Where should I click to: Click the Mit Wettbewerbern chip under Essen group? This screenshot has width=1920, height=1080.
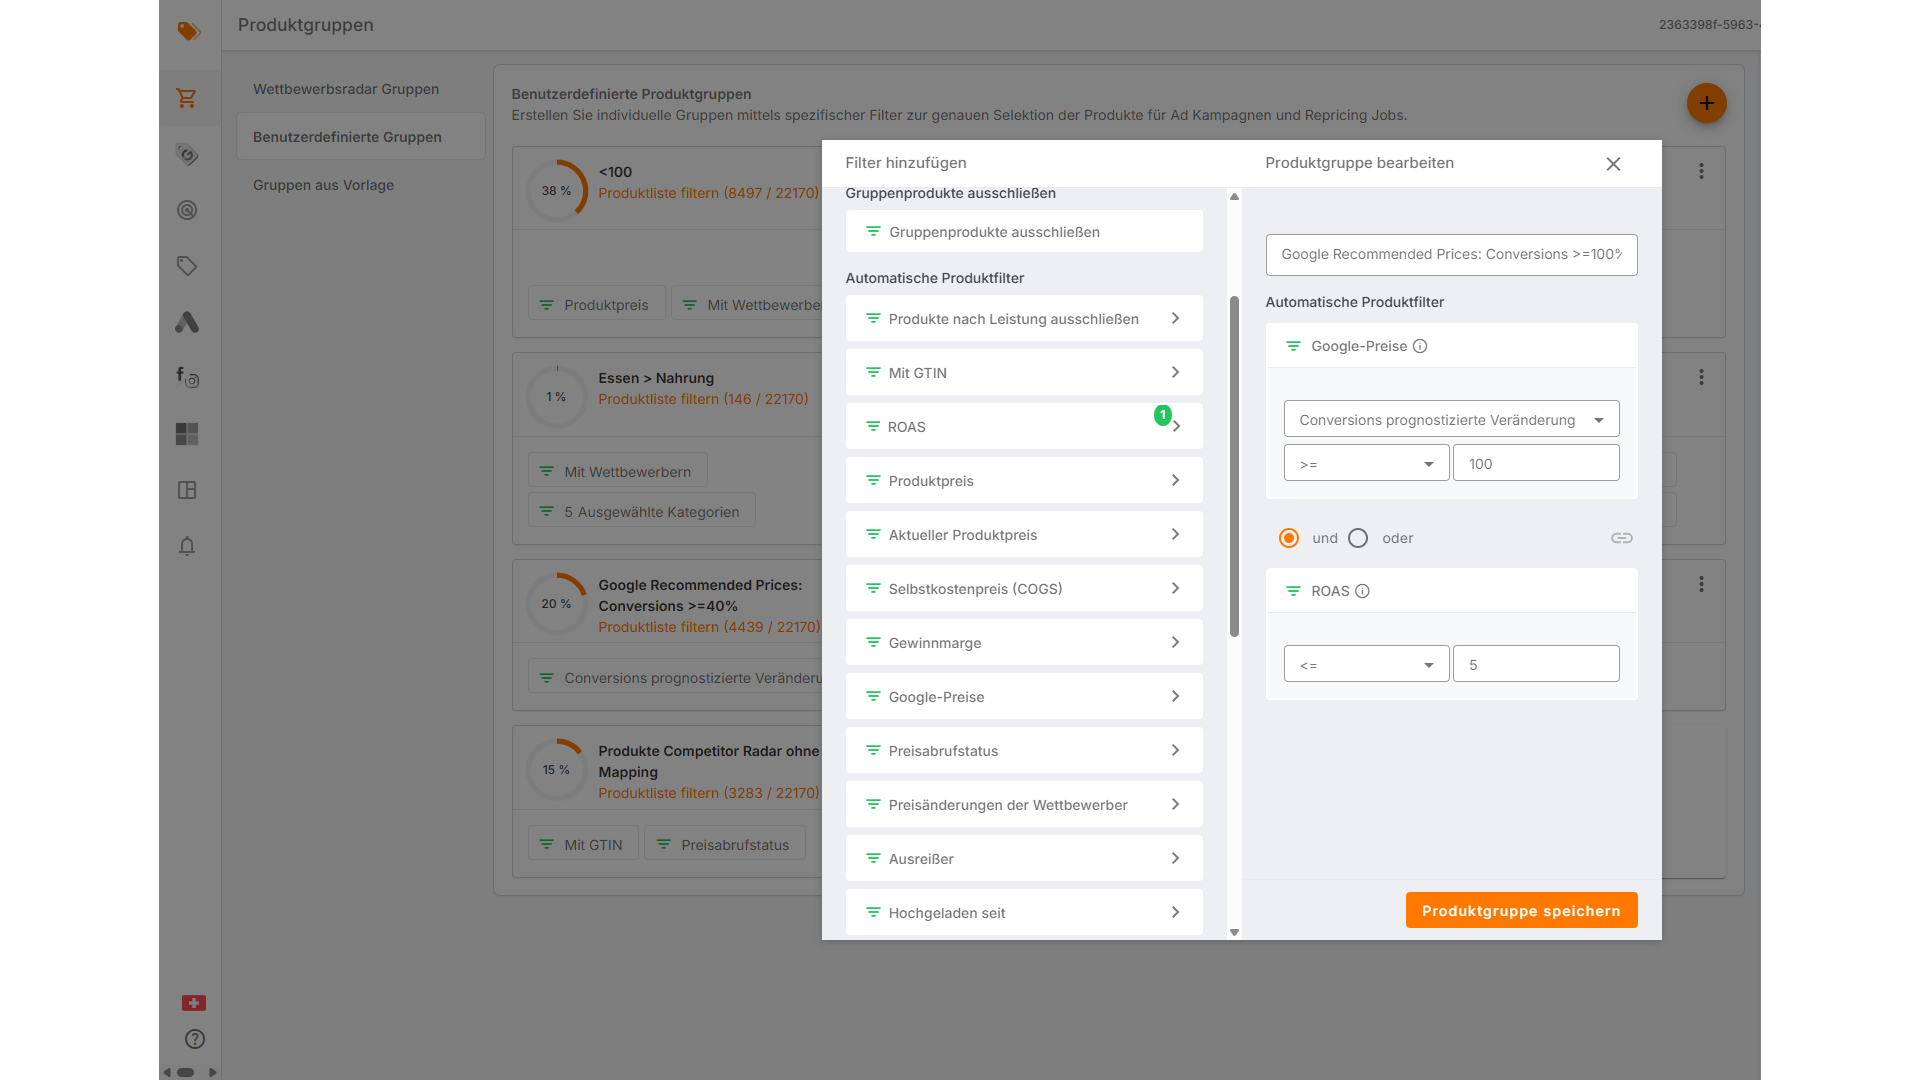pos(617,471)
